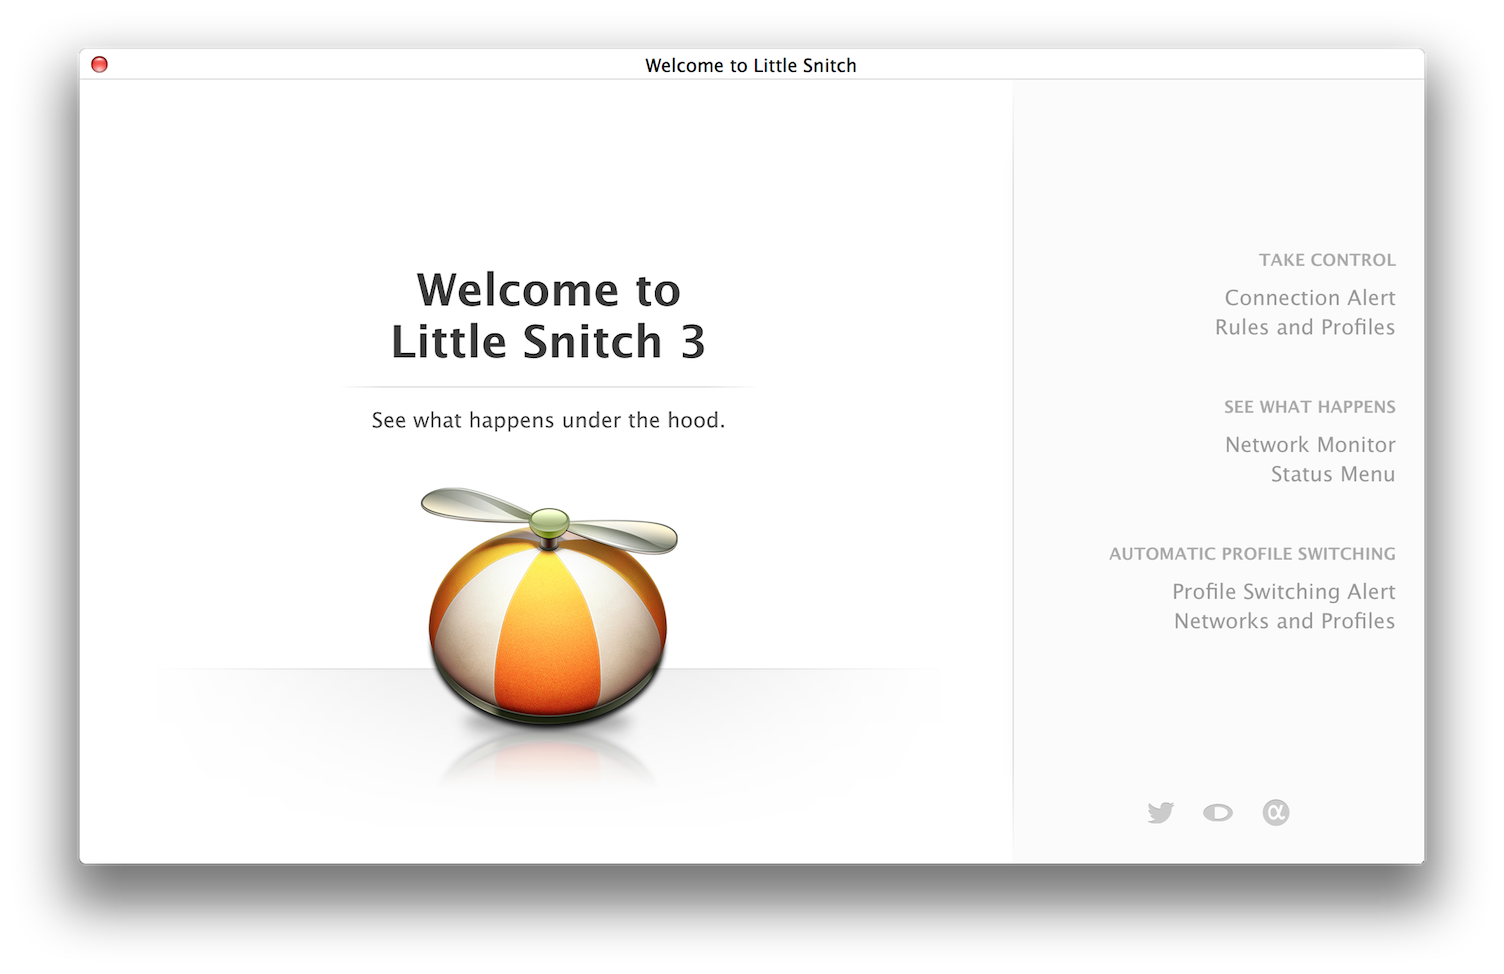Viewport: 1504px width, 974px height.
Task: Click the See what happens under the hood tagline
Action: click(x=549, y=420)
